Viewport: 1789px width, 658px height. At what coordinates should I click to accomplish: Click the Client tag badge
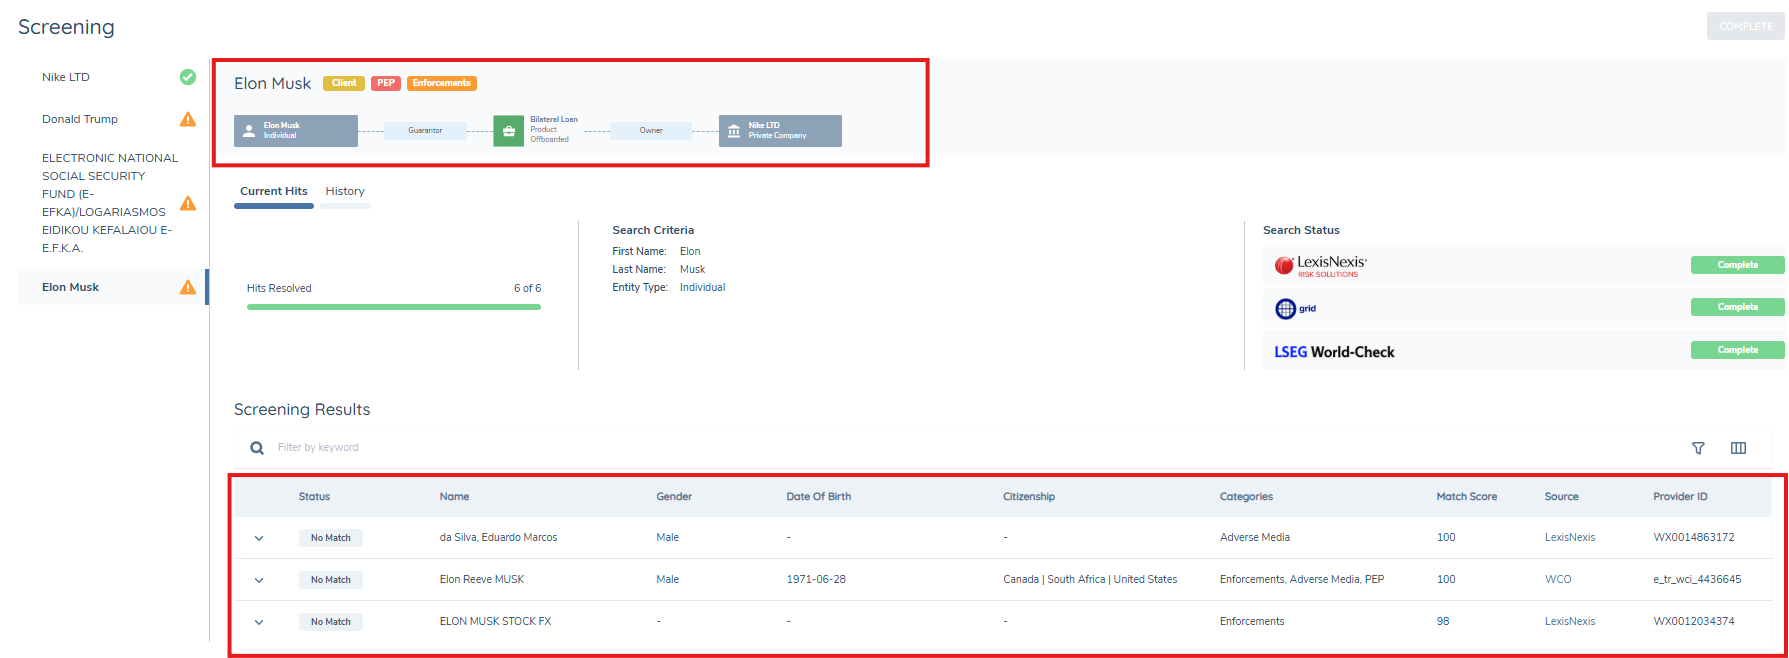tap(344, 83)
